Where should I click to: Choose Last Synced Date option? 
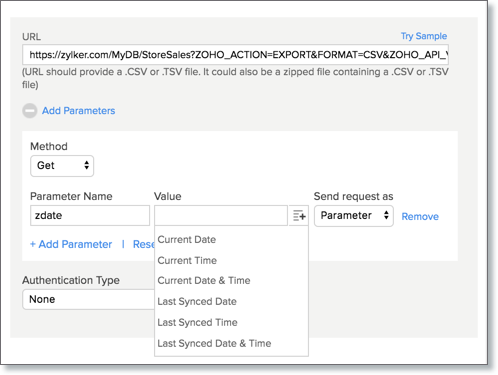(197, 302)
